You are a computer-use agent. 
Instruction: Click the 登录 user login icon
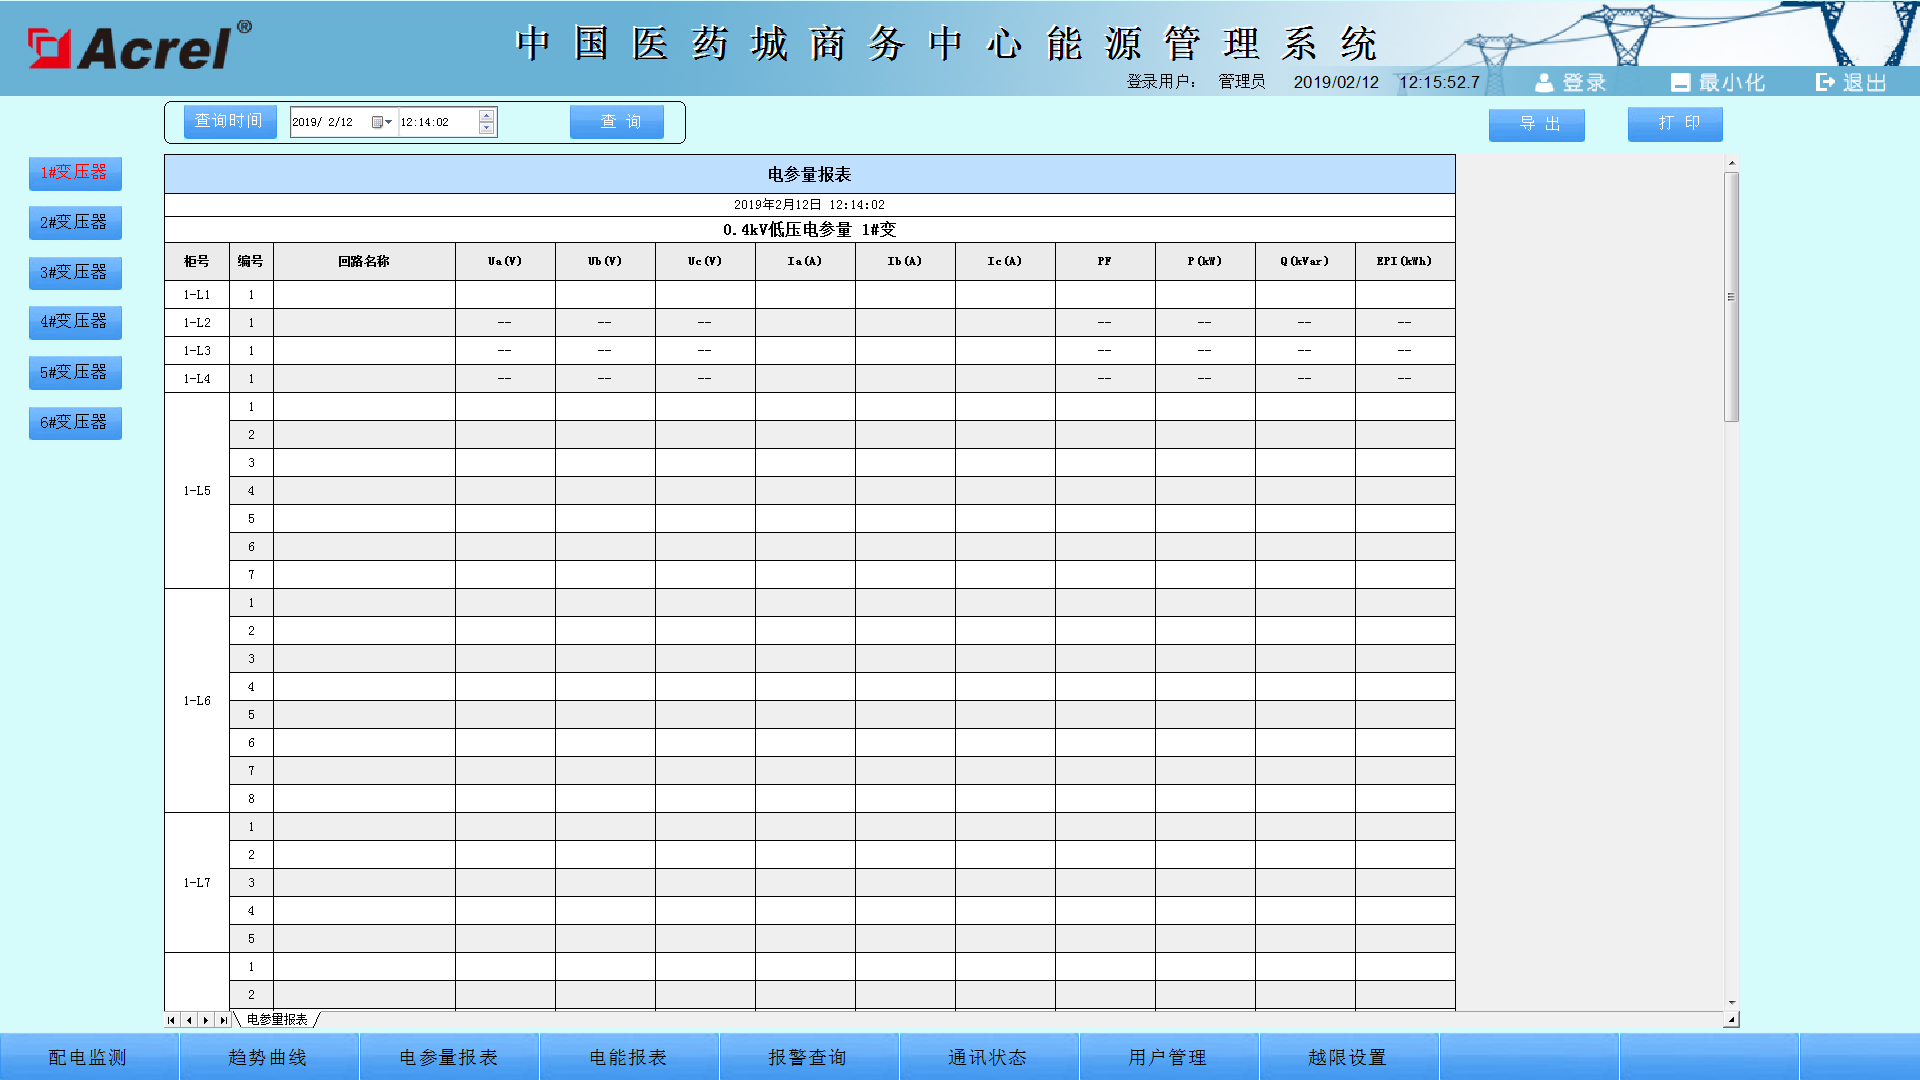click(1545, 82)
